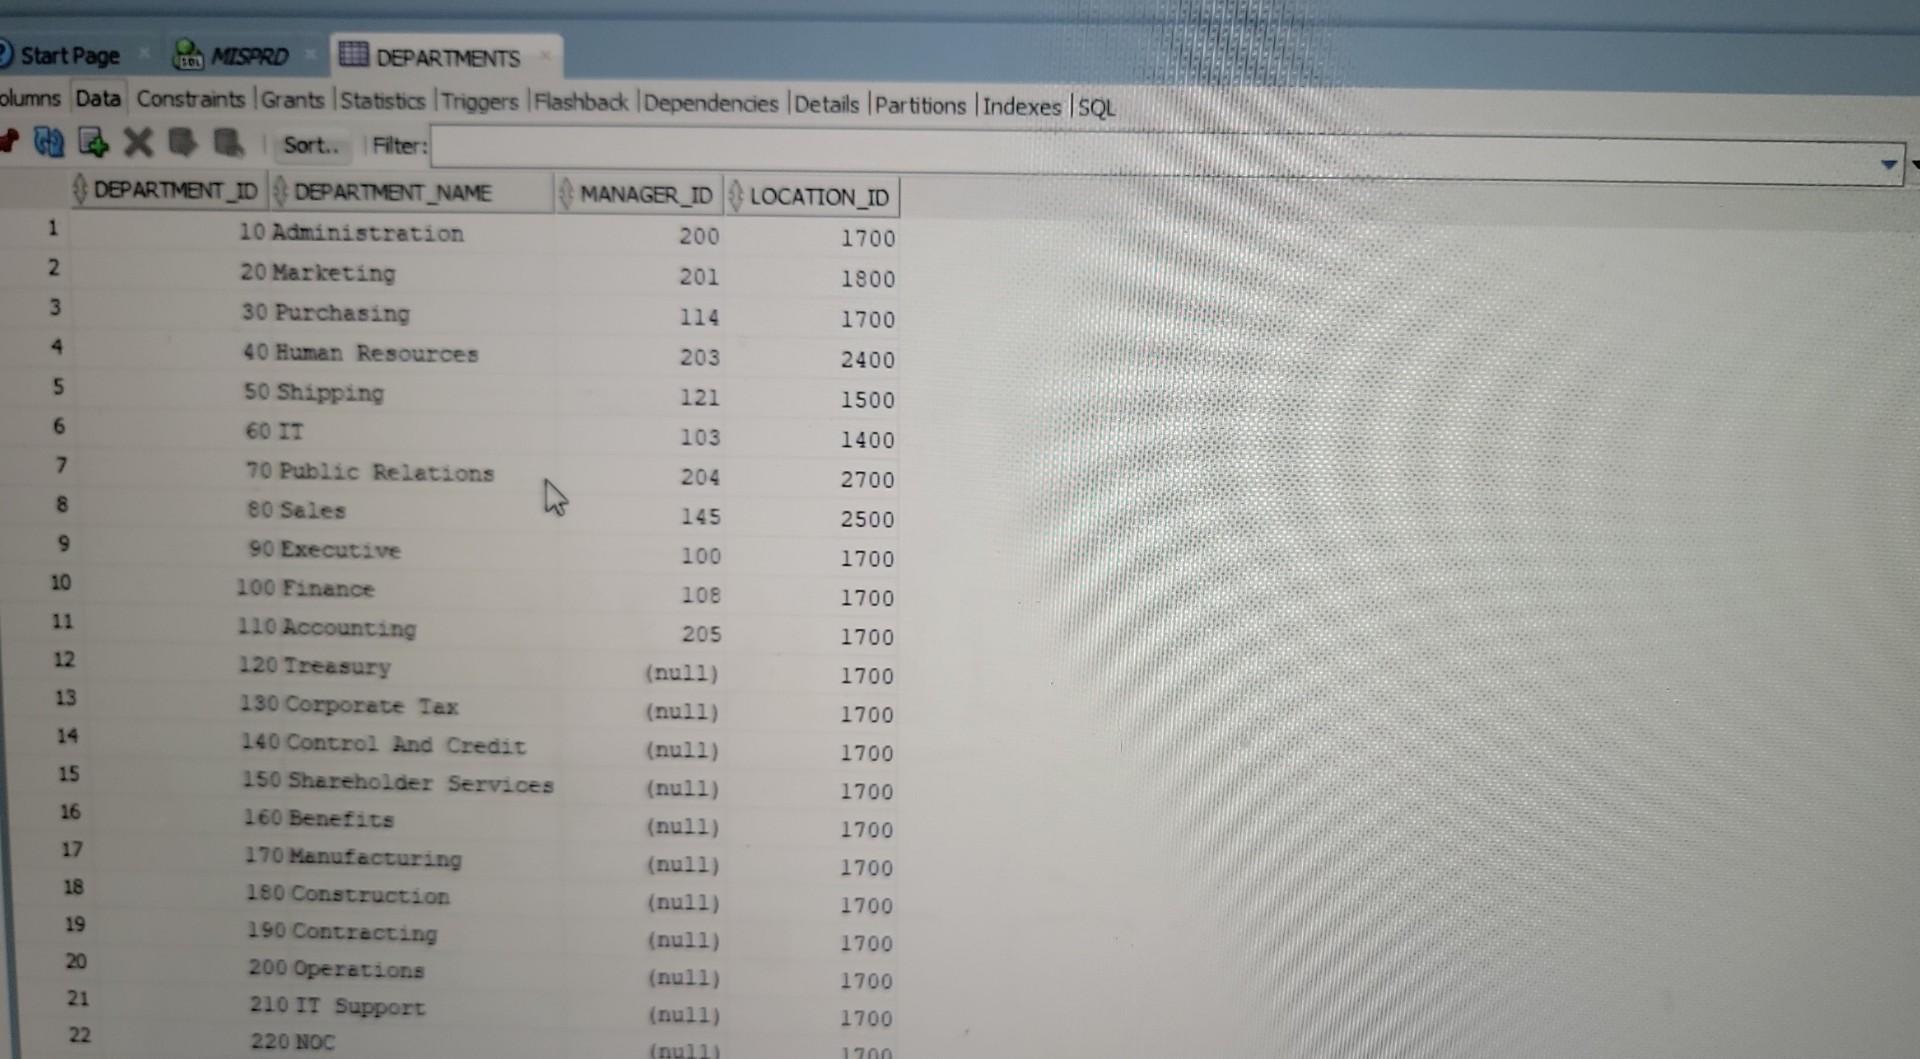
Task: Switch to the SQL tab
Action: coord(1096,106)
